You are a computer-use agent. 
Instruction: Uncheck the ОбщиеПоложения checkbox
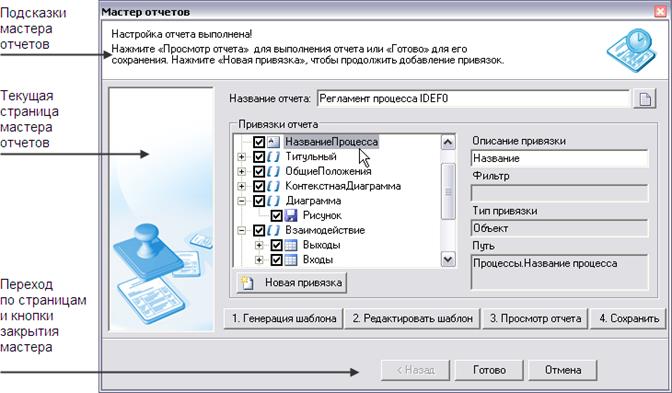click(x=259, y=171)
